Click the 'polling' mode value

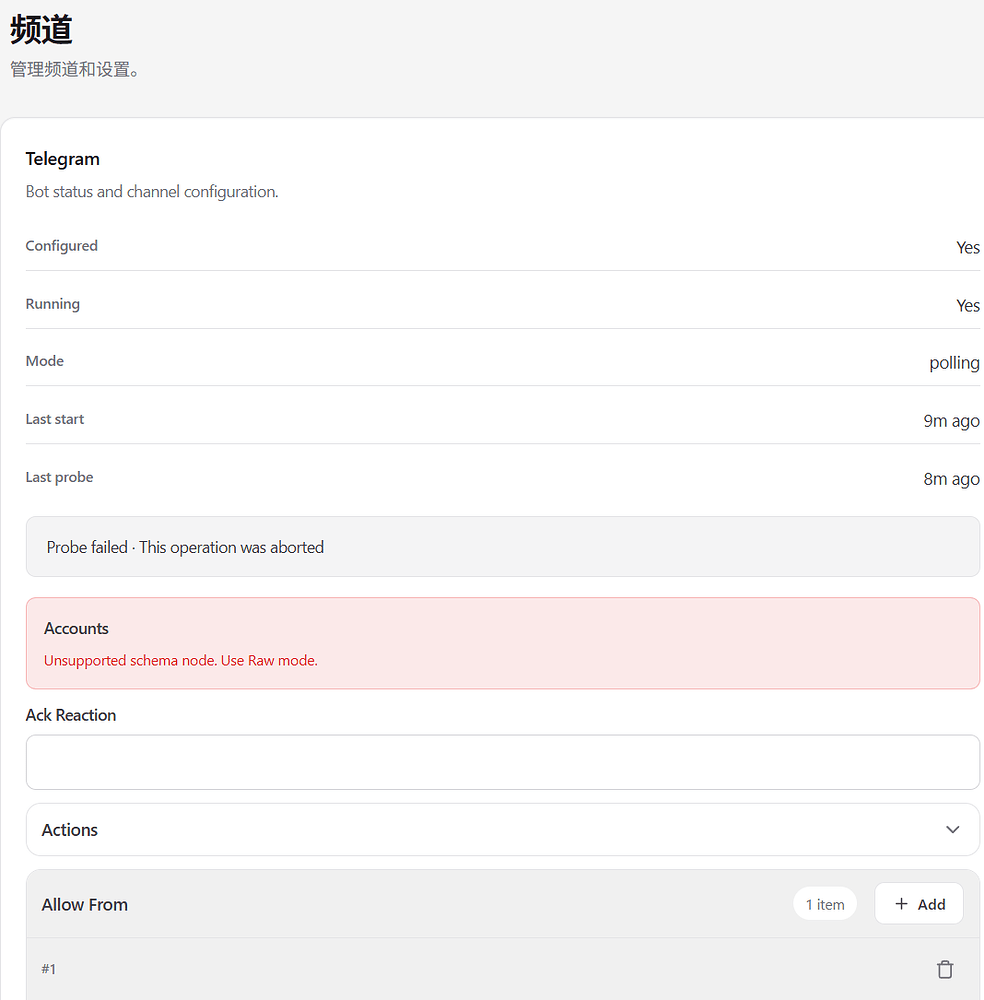click(954, 363)
